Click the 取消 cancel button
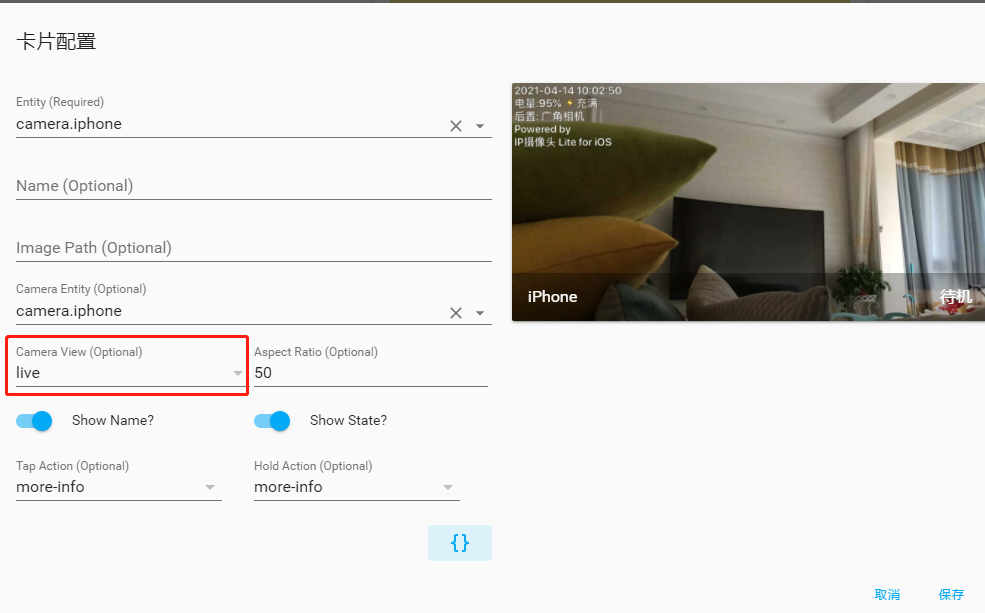 887,594
